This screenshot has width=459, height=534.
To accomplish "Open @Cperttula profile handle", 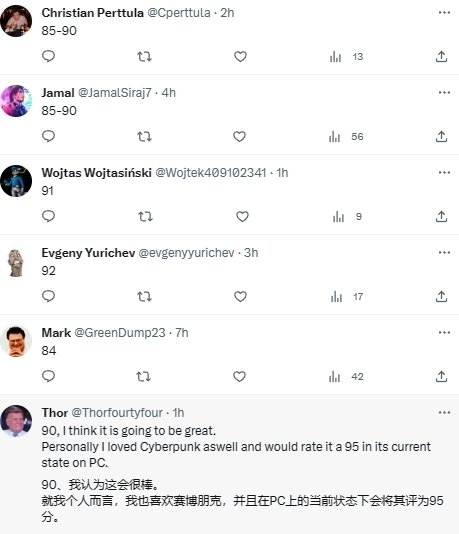I will [179, 13].
